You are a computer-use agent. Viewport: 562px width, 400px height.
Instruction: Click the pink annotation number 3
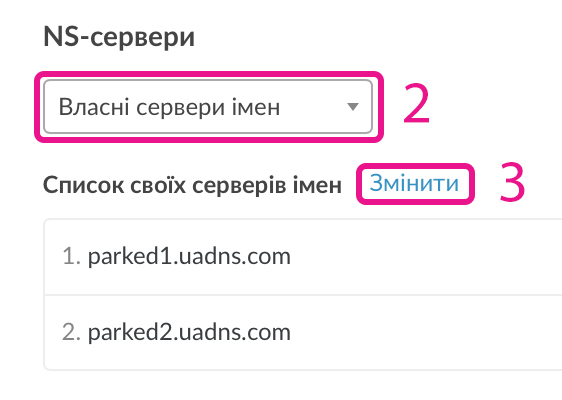[513, 182]
